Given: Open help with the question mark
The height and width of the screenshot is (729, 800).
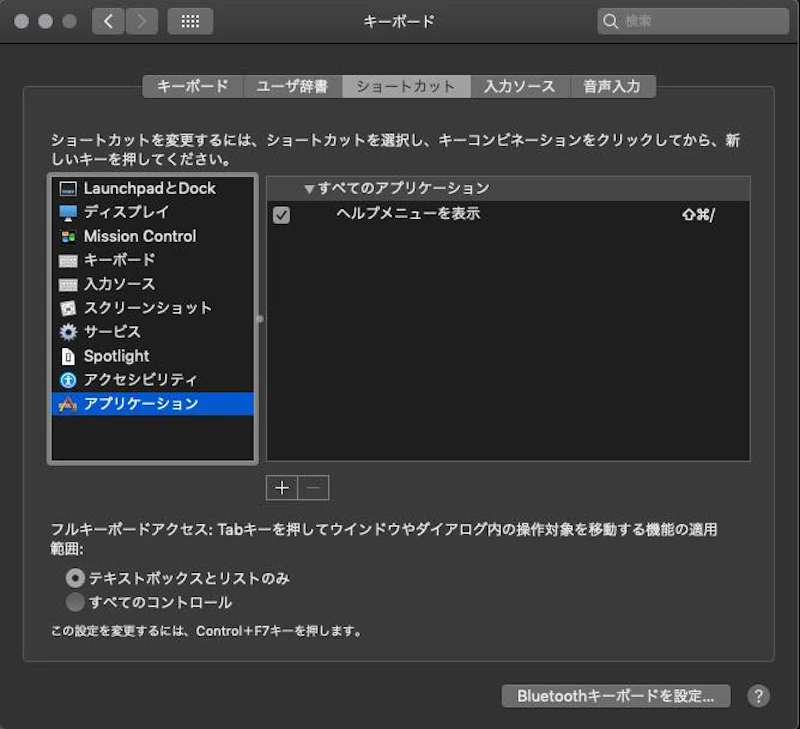Looking at the screenshot, I should pos(758,696).
